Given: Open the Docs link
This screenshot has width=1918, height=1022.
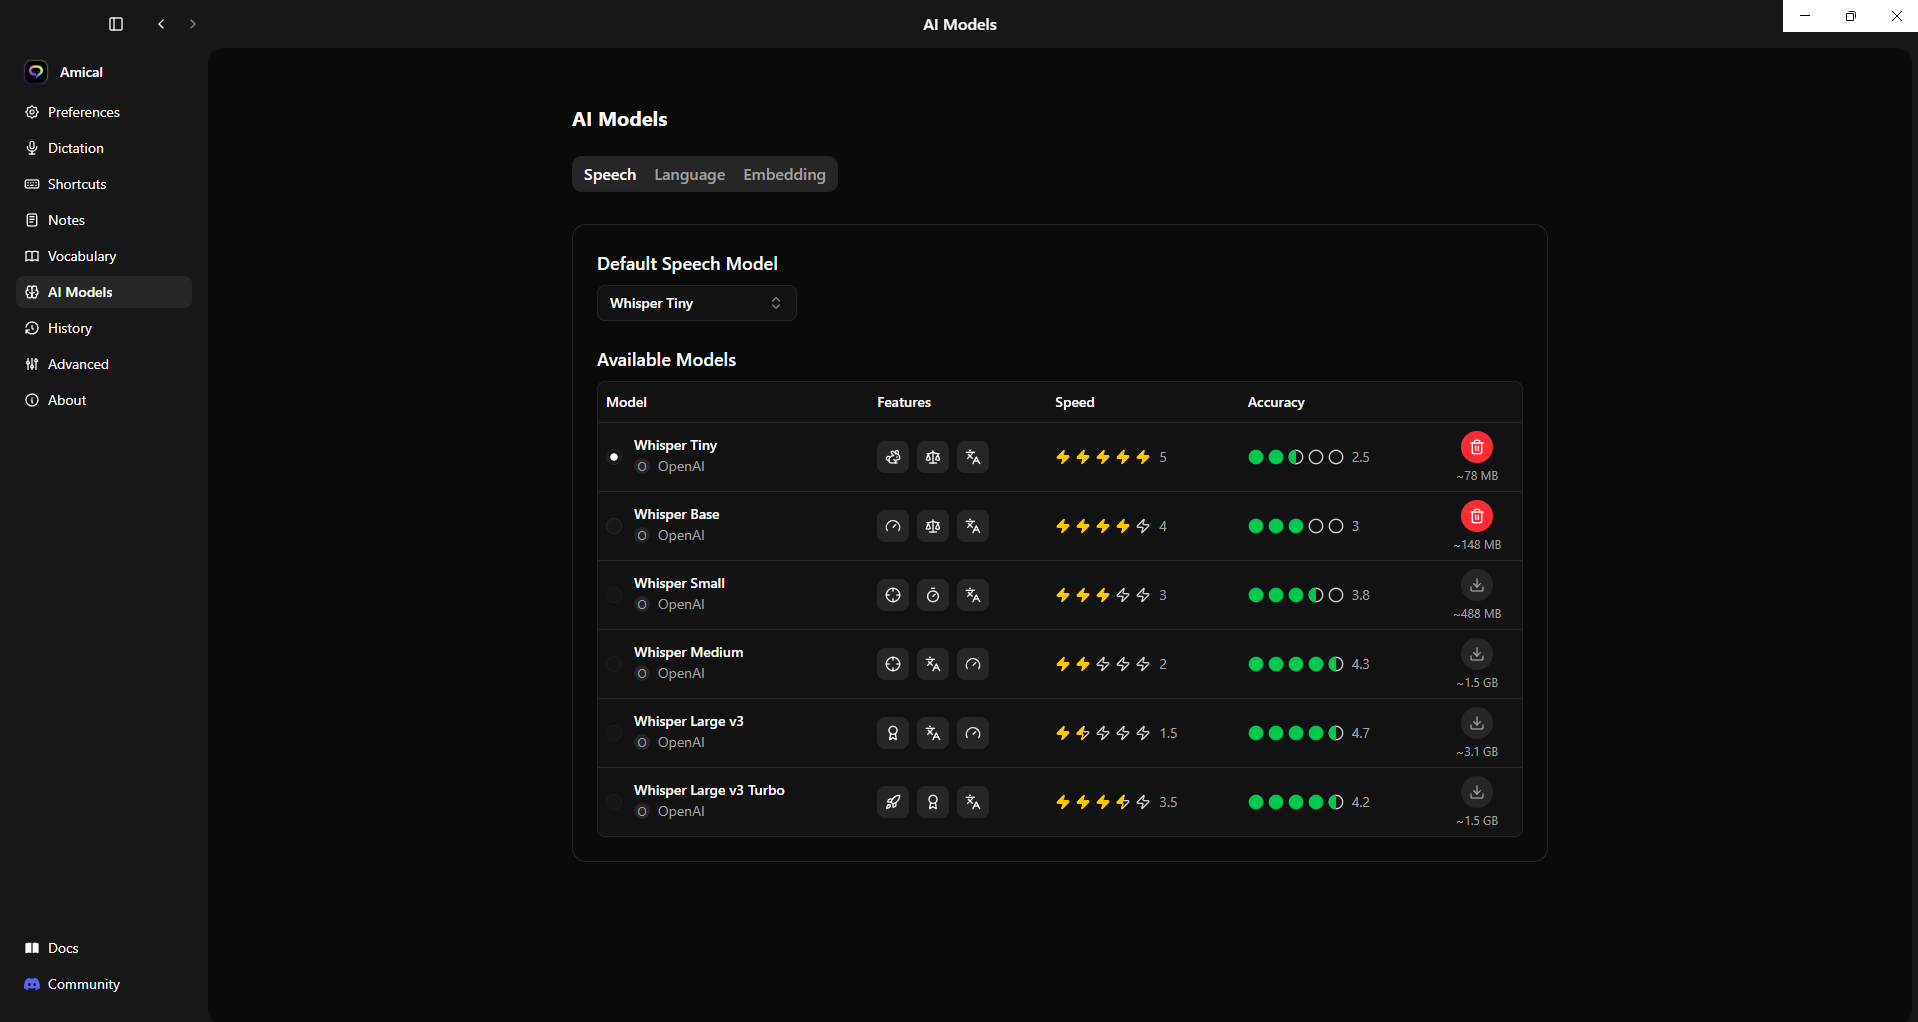Looking at the screenshot, I should 63,948.
